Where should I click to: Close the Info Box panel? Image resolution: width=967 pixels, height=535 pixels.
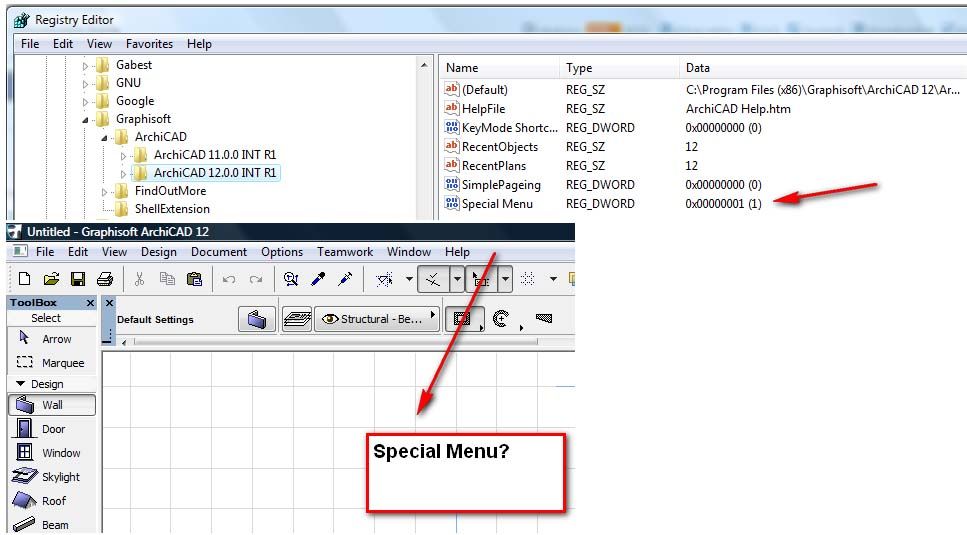109,303
